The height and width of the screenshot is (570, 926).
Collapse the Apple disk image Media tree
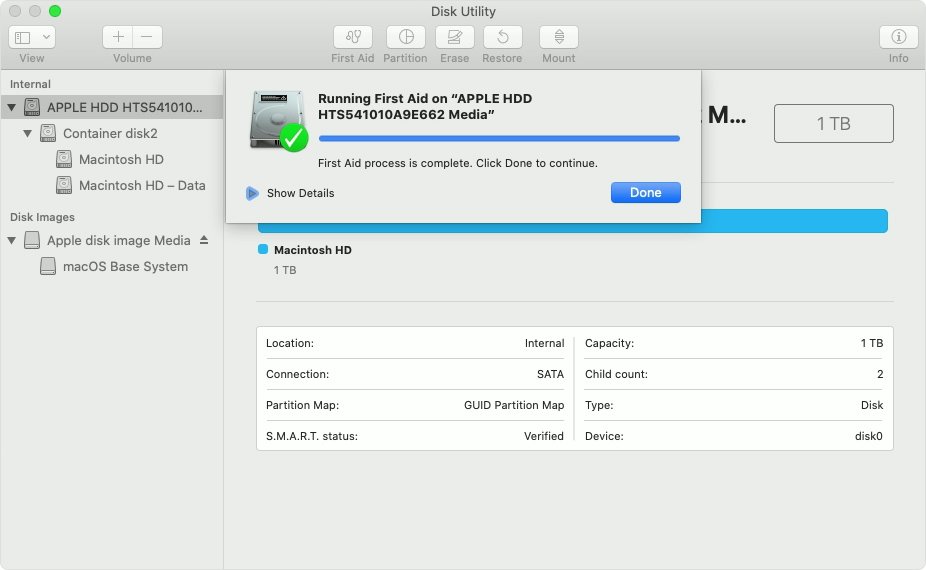tap(11, 240)
